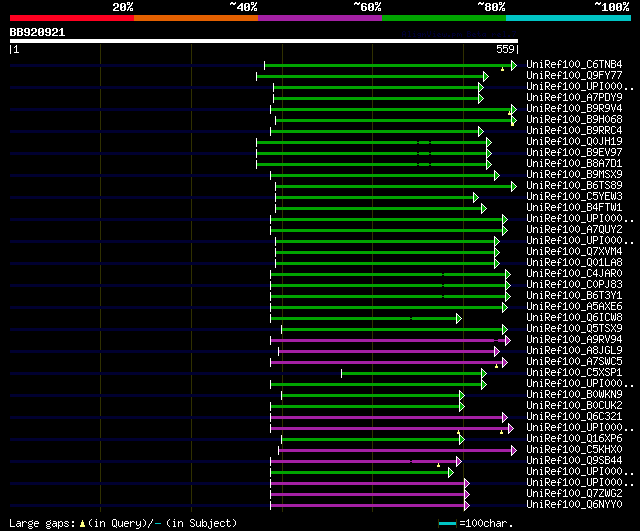Open hit UniRef100_A7PDY9
This screenshot has width=640, height=531.
tap(574, 98)
